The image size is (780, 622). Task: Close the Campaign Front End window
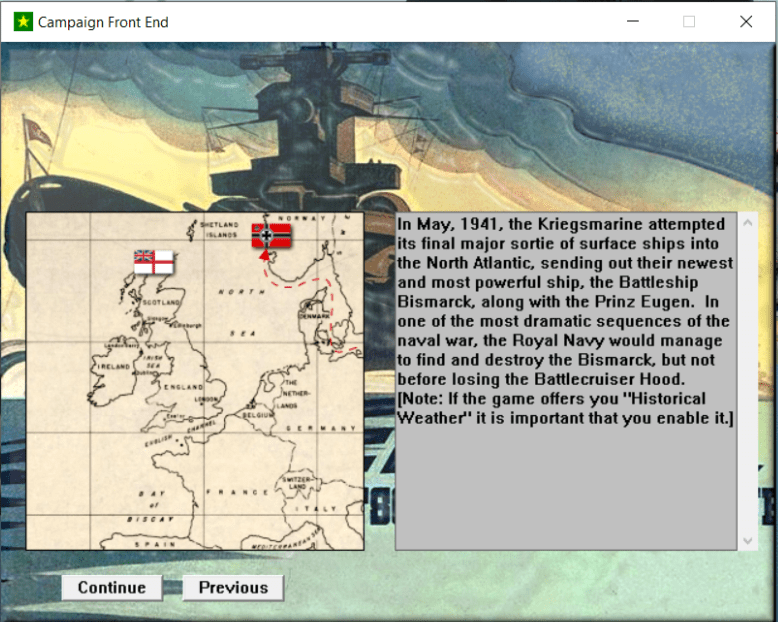(746, 21)
